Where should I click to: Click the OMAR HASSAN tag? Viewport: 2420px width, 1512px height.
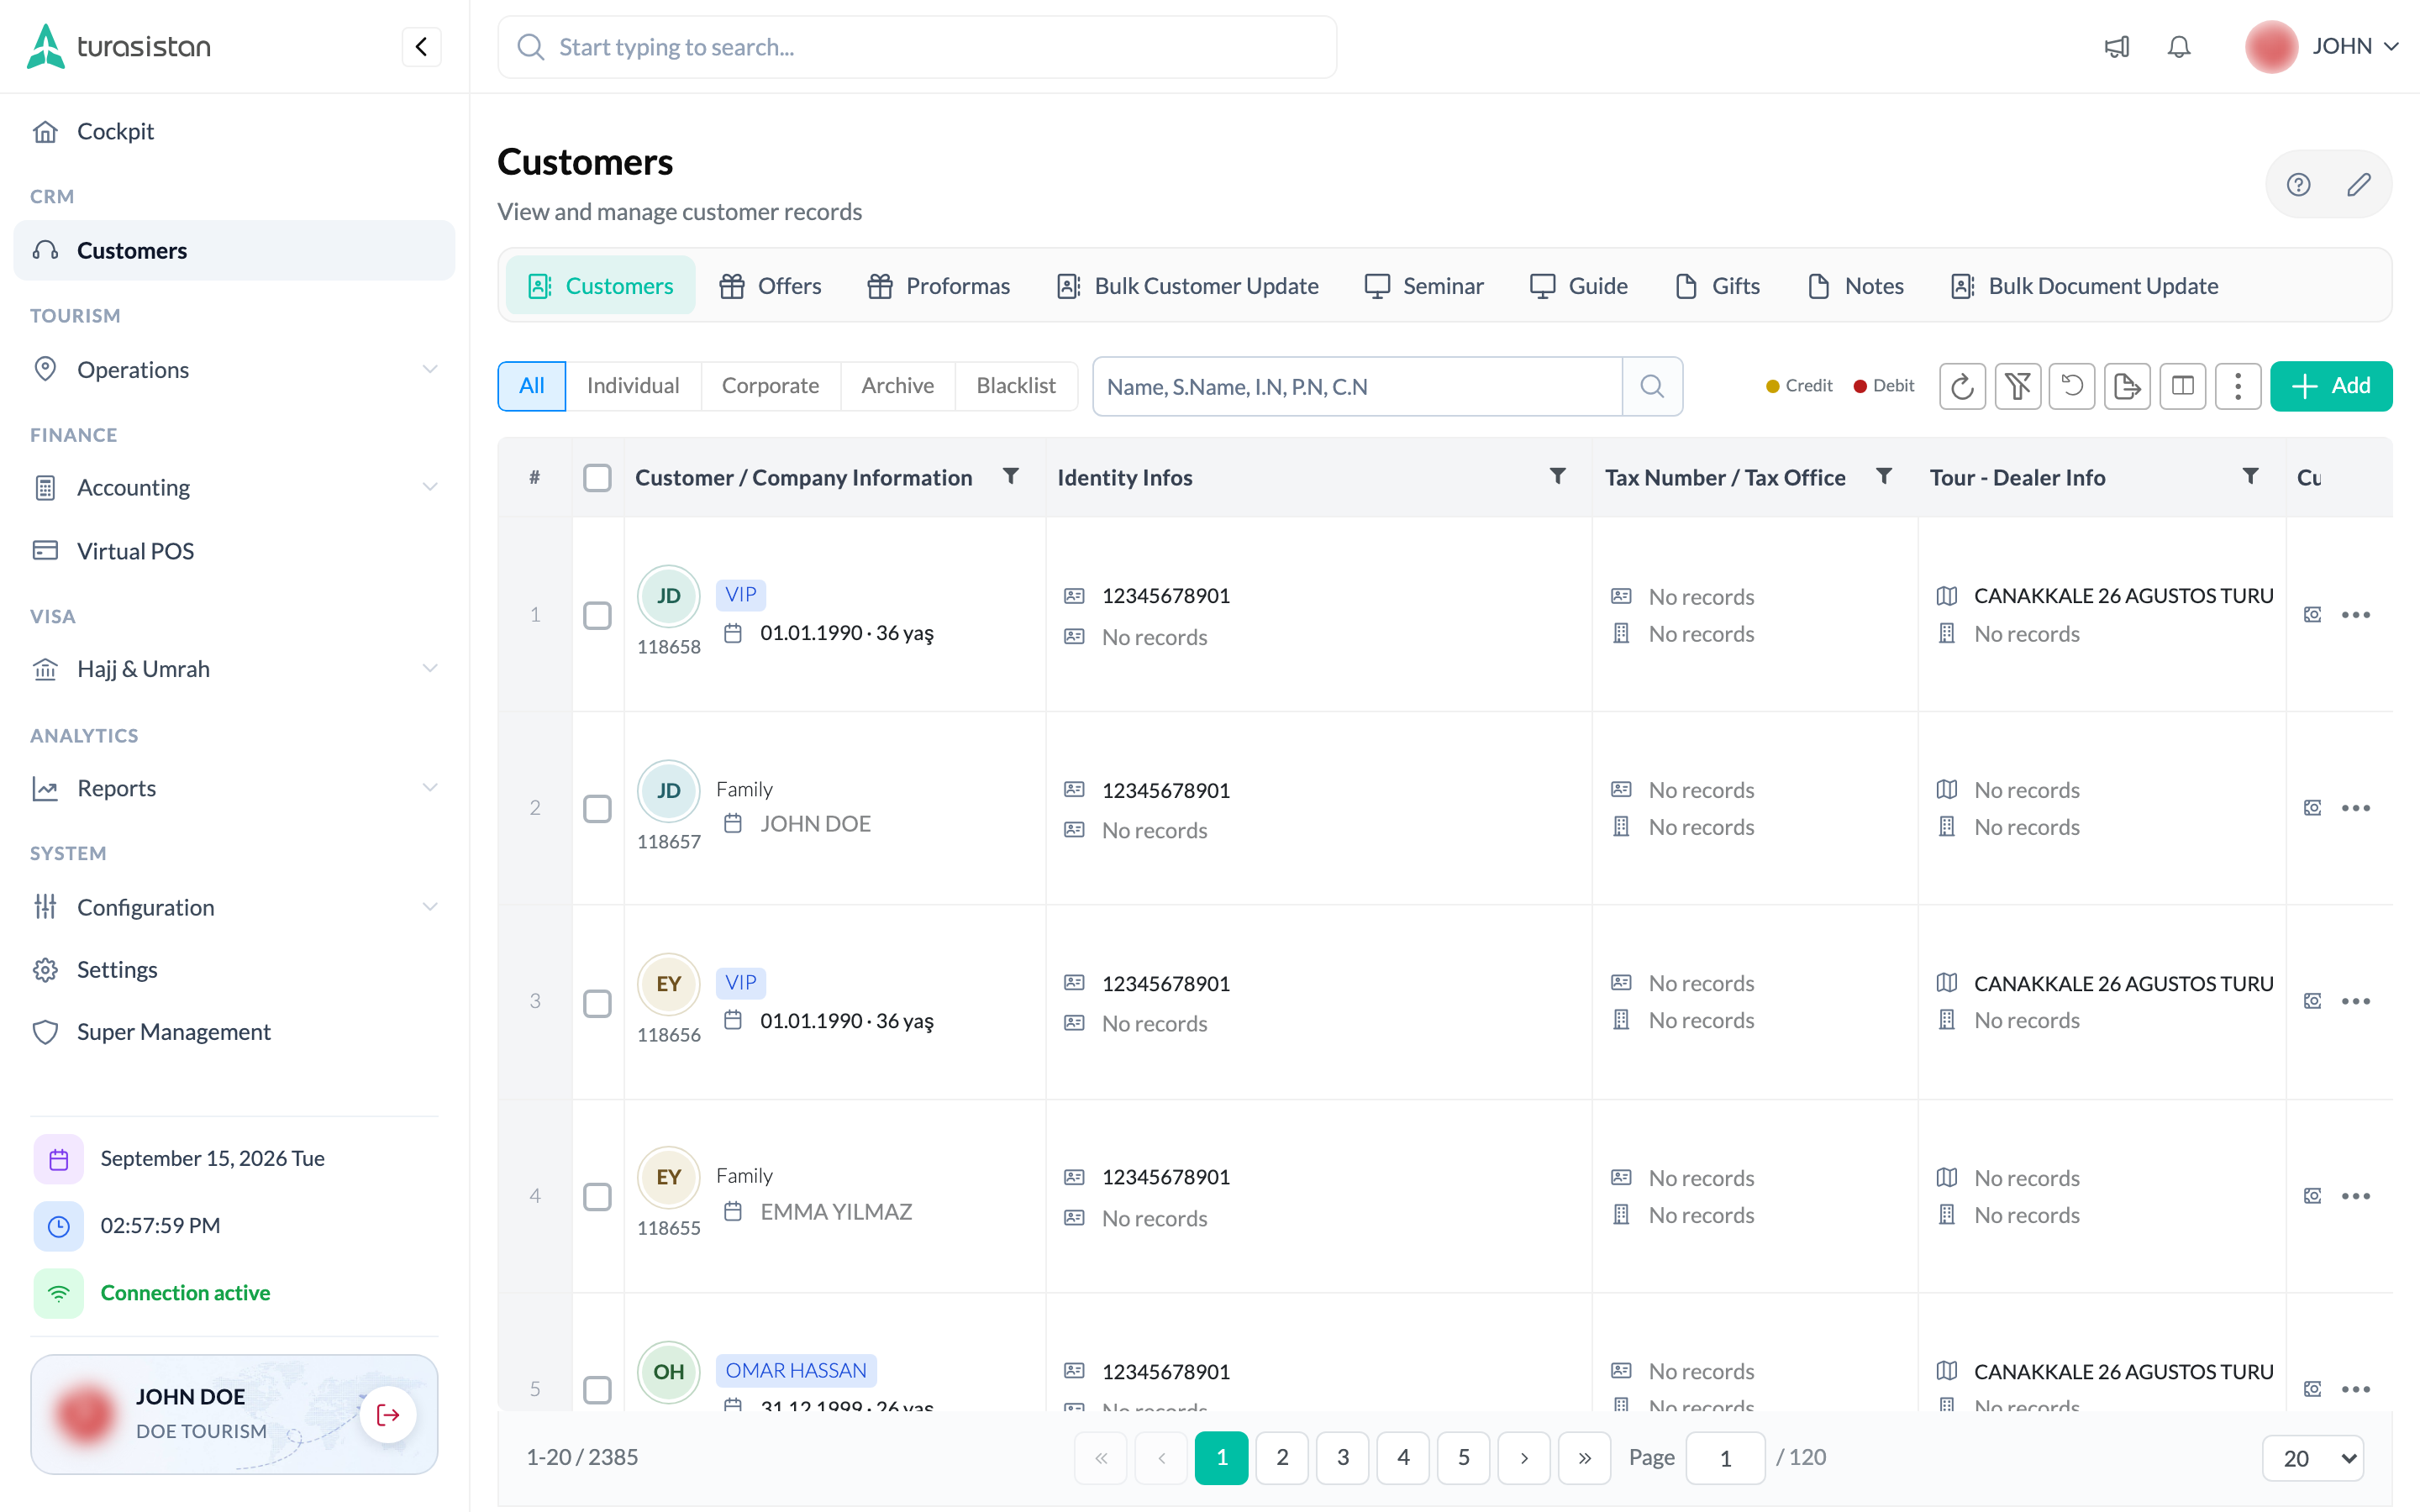pos(796,1370)
